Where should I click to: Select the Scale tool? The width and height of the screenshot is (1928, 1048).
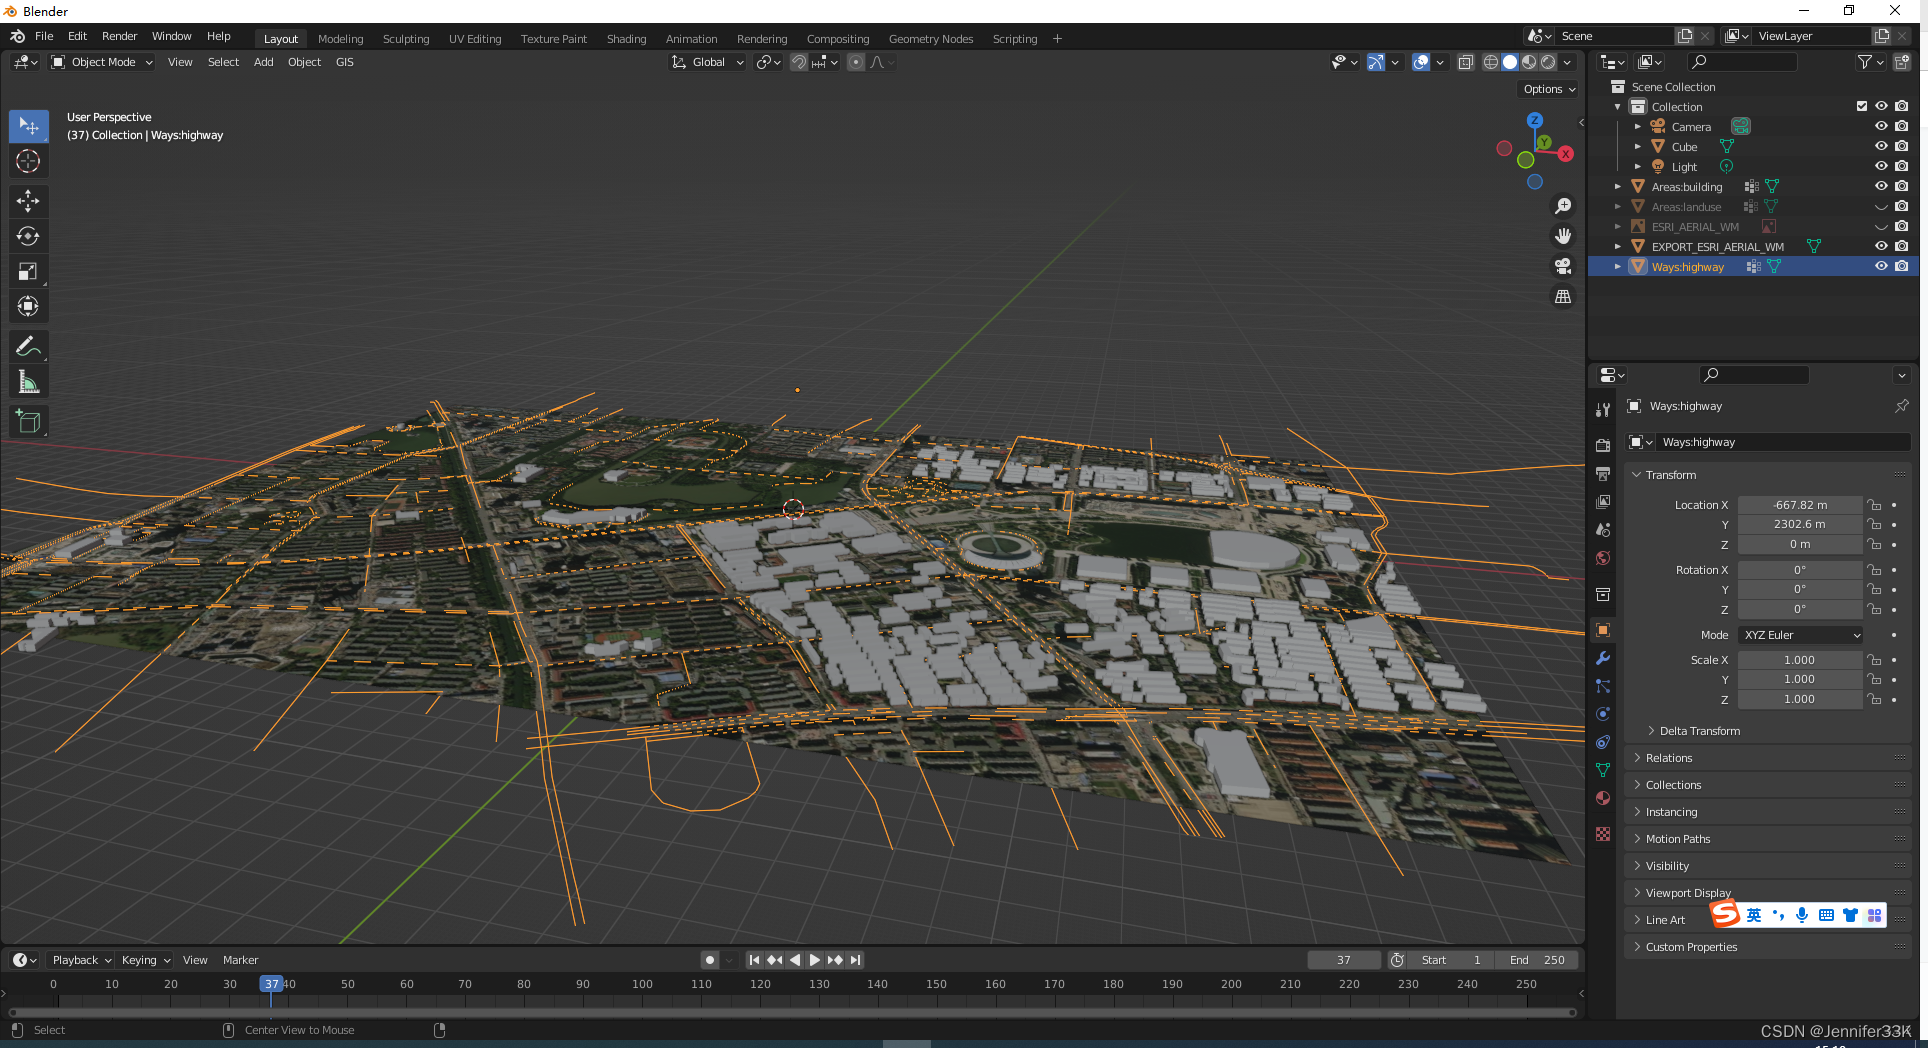pos(28,271)
